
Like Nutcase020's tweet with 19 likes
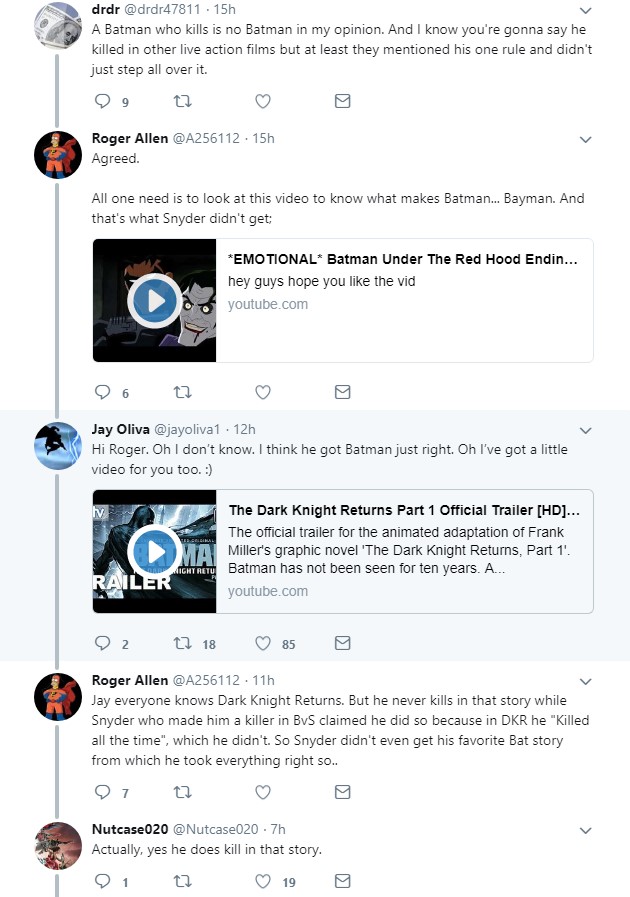(x=263, y=881)
